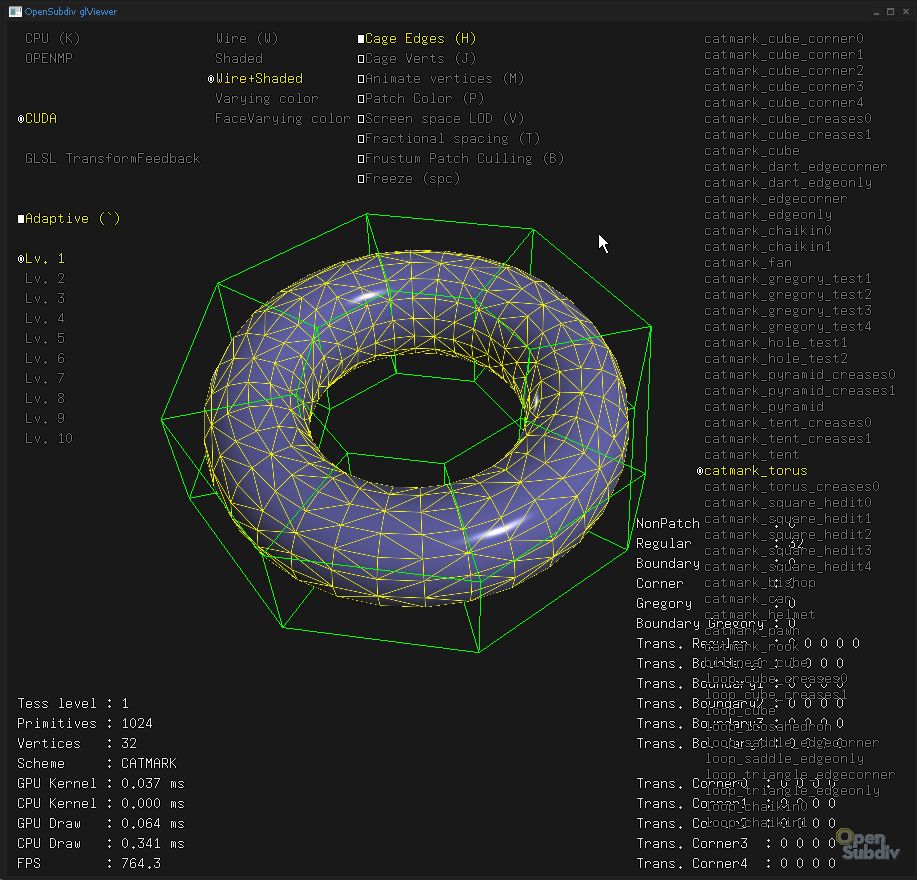This screenshot has width=917, height=880.
Task: Choose the catmark_pyramid model
Action: coord(764,407)
